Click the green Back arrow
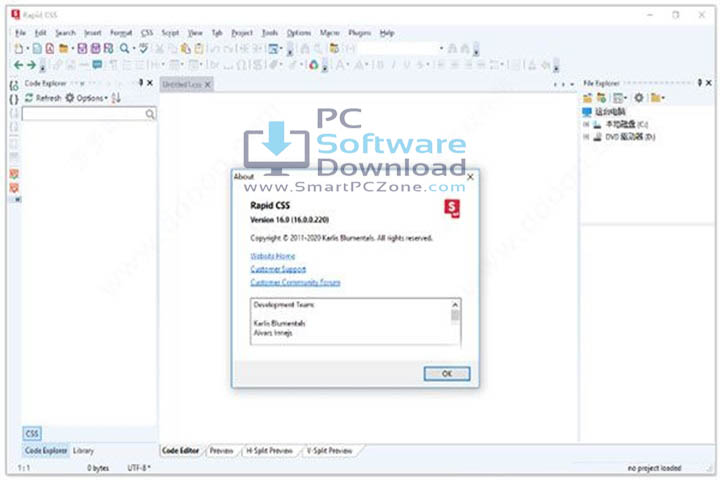This screenshot has width=720, height=480. pyautogui.click(x=18, y=65)
